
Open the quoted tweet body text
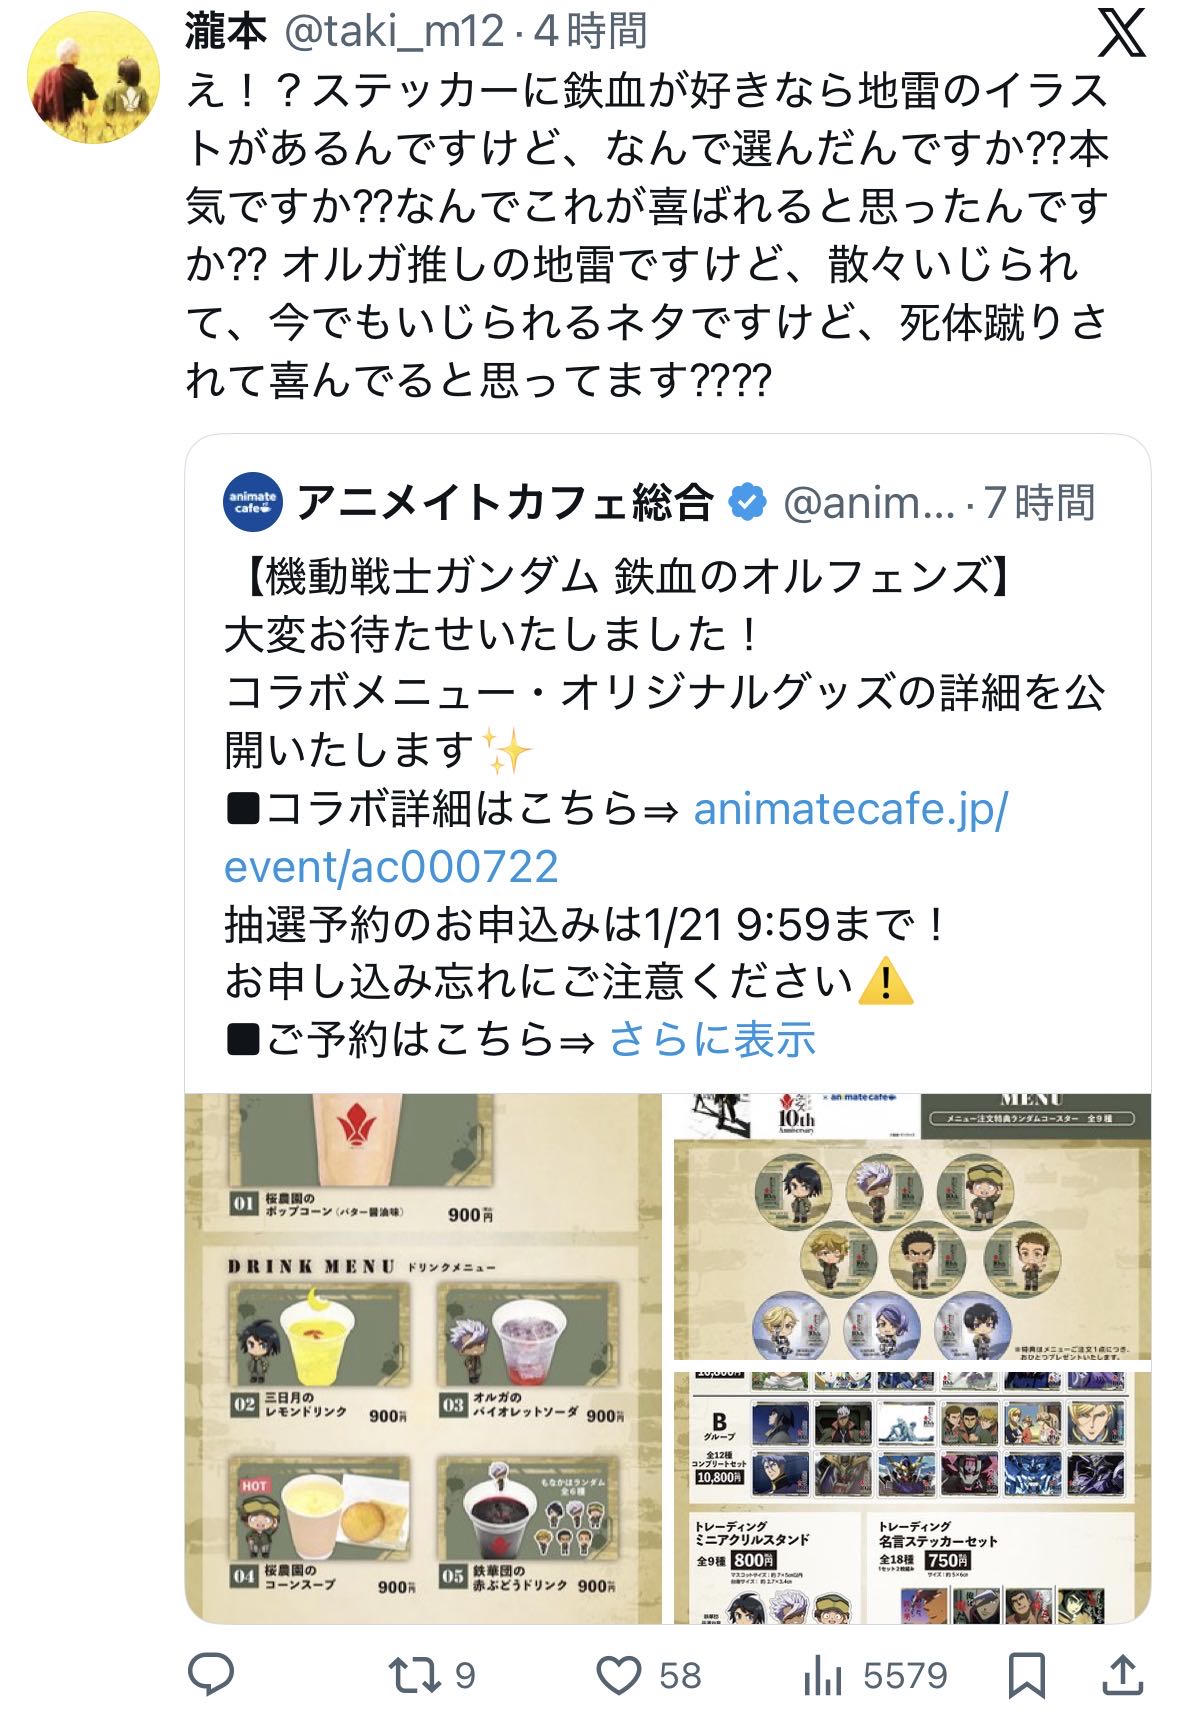tap(665, 808)
